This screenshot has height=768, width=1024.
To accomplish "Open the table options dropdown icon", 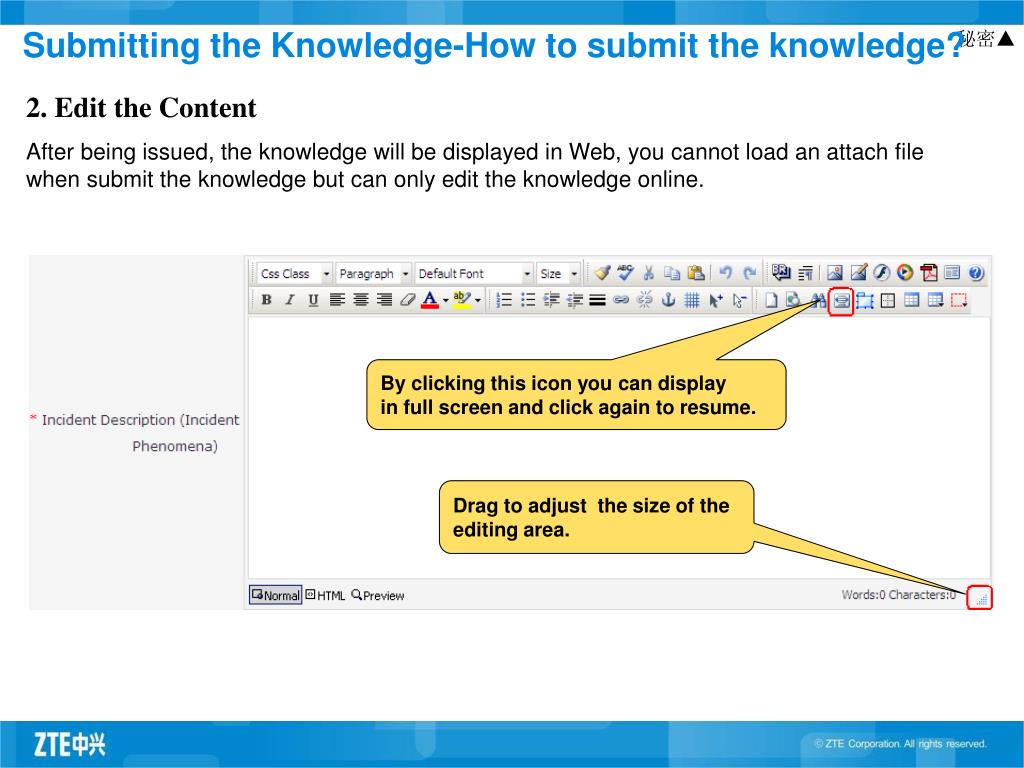I will pos(936,300).
